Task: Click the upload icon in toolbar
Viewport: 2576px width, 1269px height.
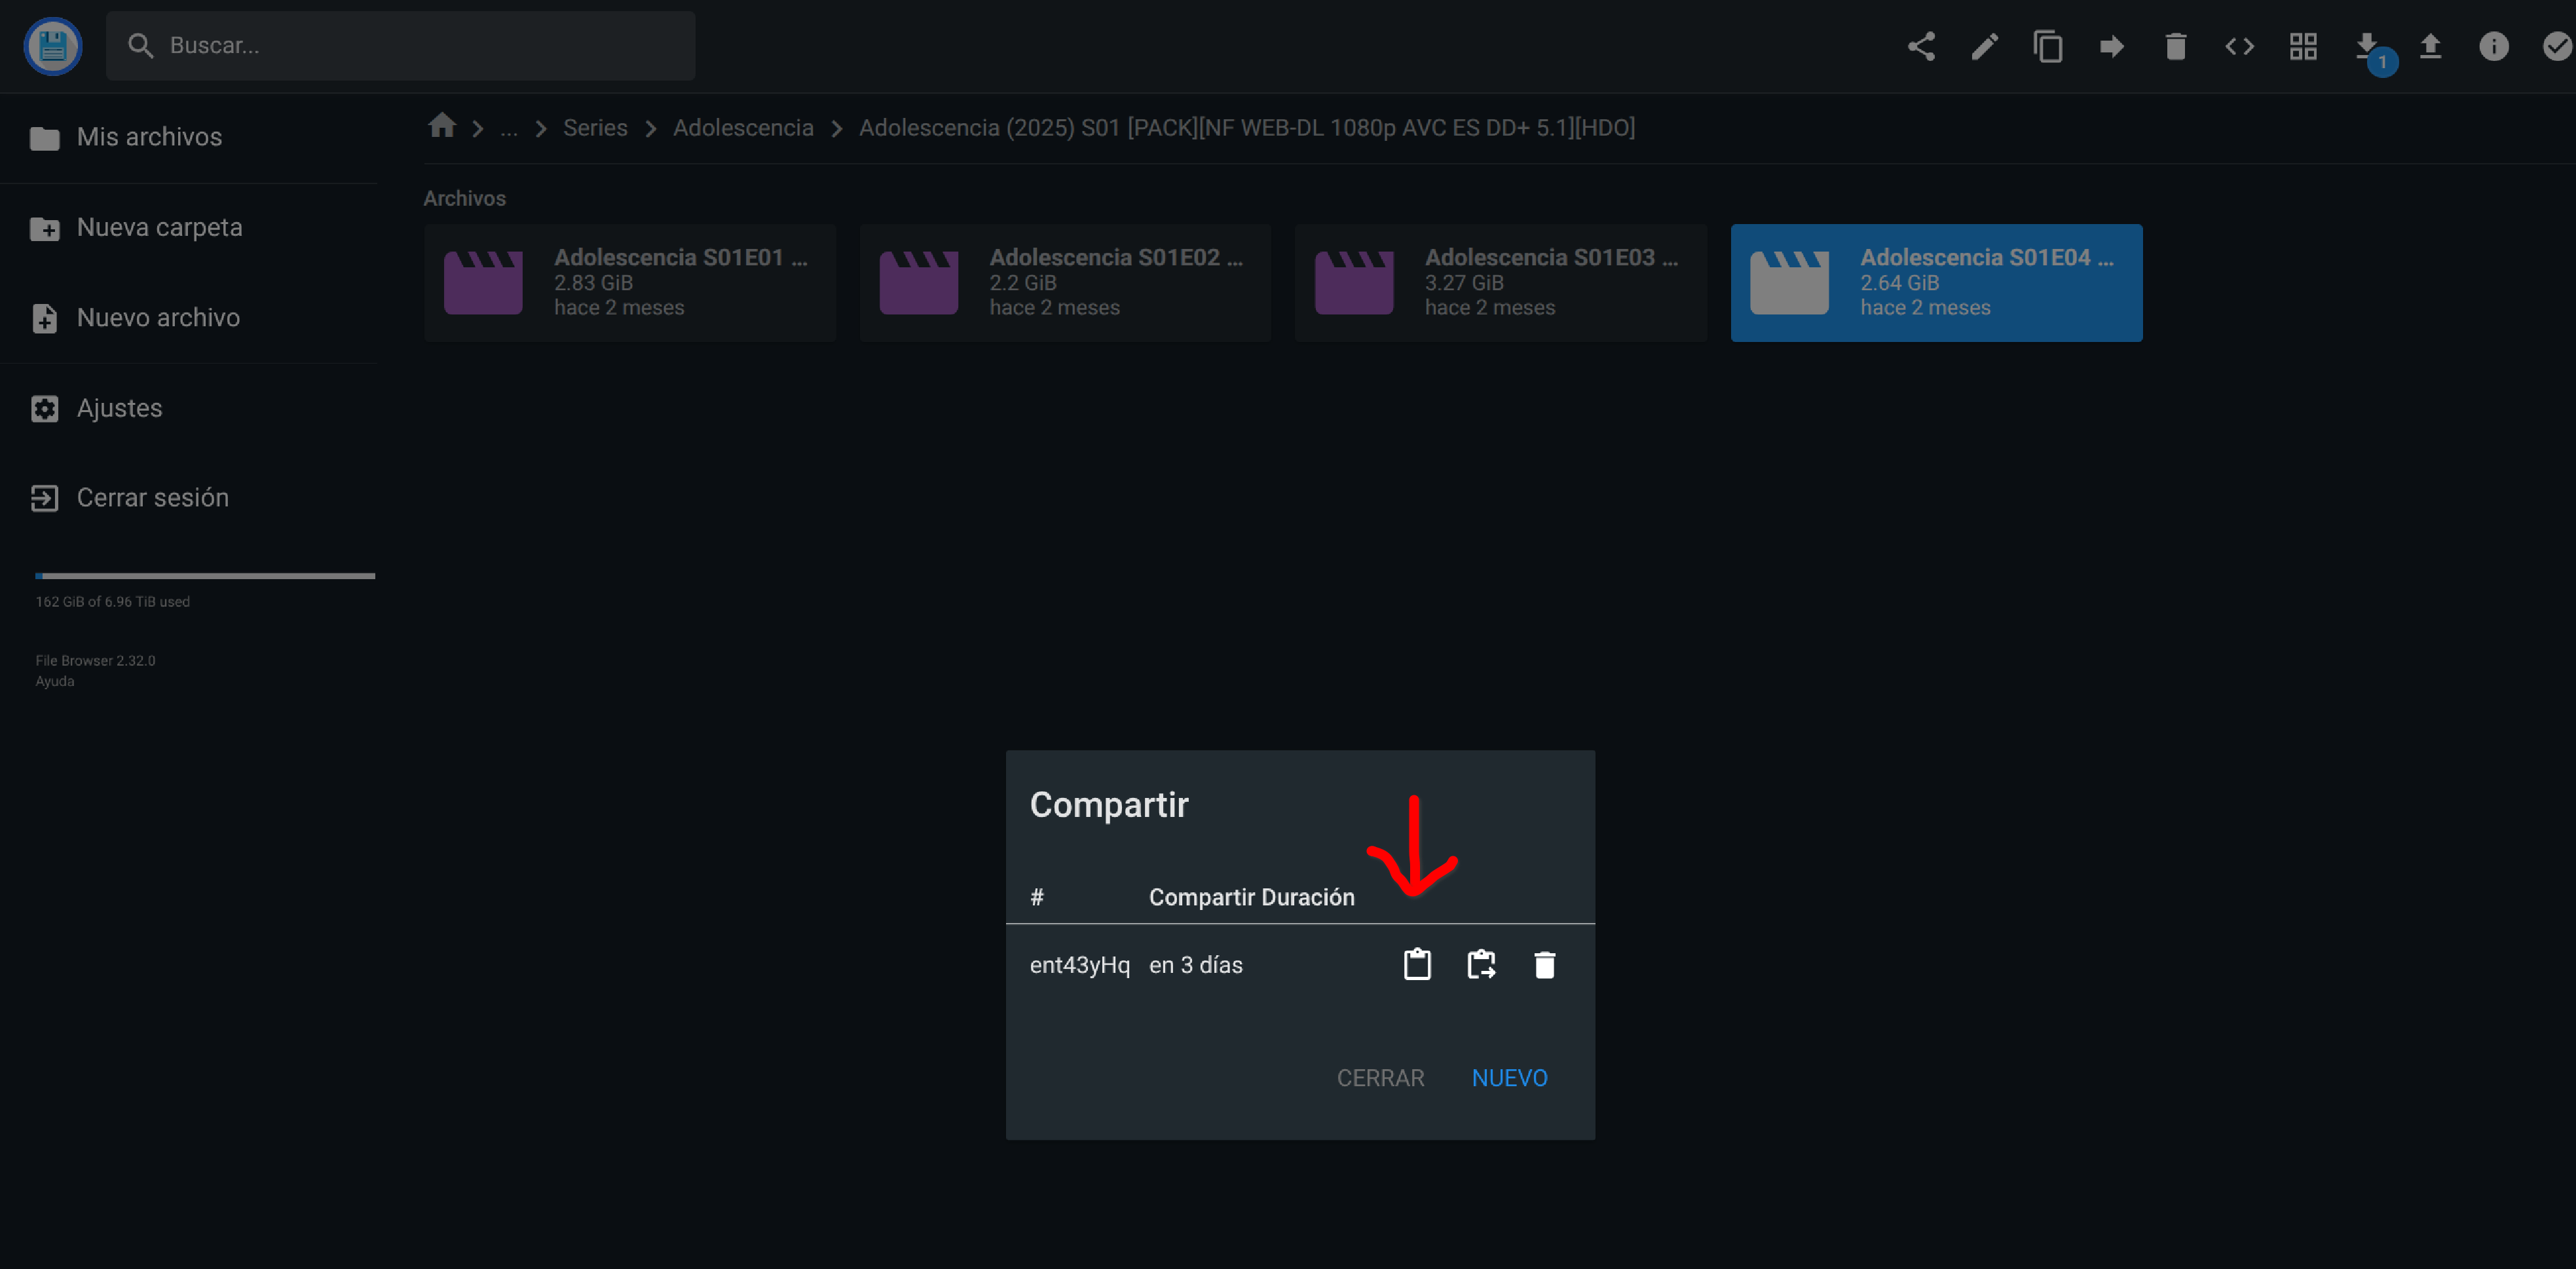Action: tap(2430, 46)
